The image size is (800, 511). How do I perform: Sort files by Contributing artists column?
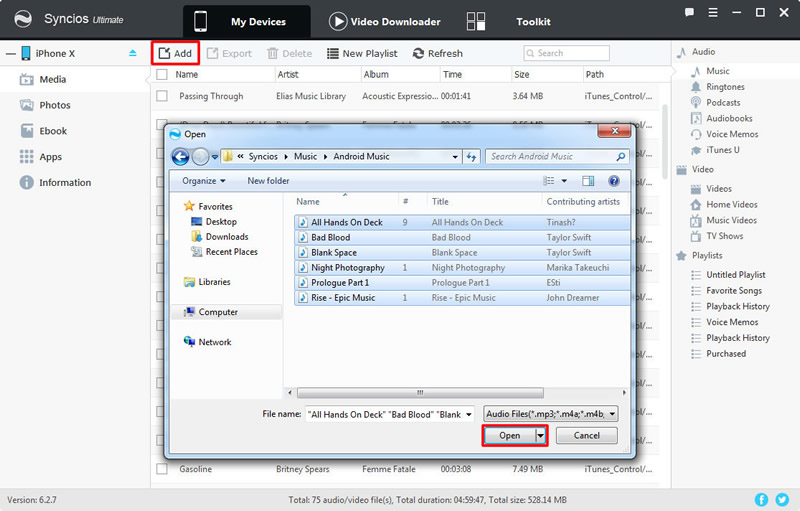[583, 202]
